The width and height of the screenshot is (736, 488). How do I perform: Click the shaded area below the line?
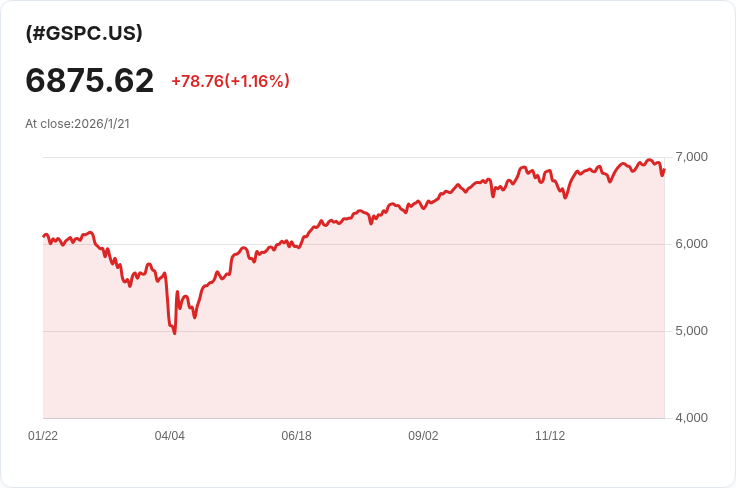354,366
